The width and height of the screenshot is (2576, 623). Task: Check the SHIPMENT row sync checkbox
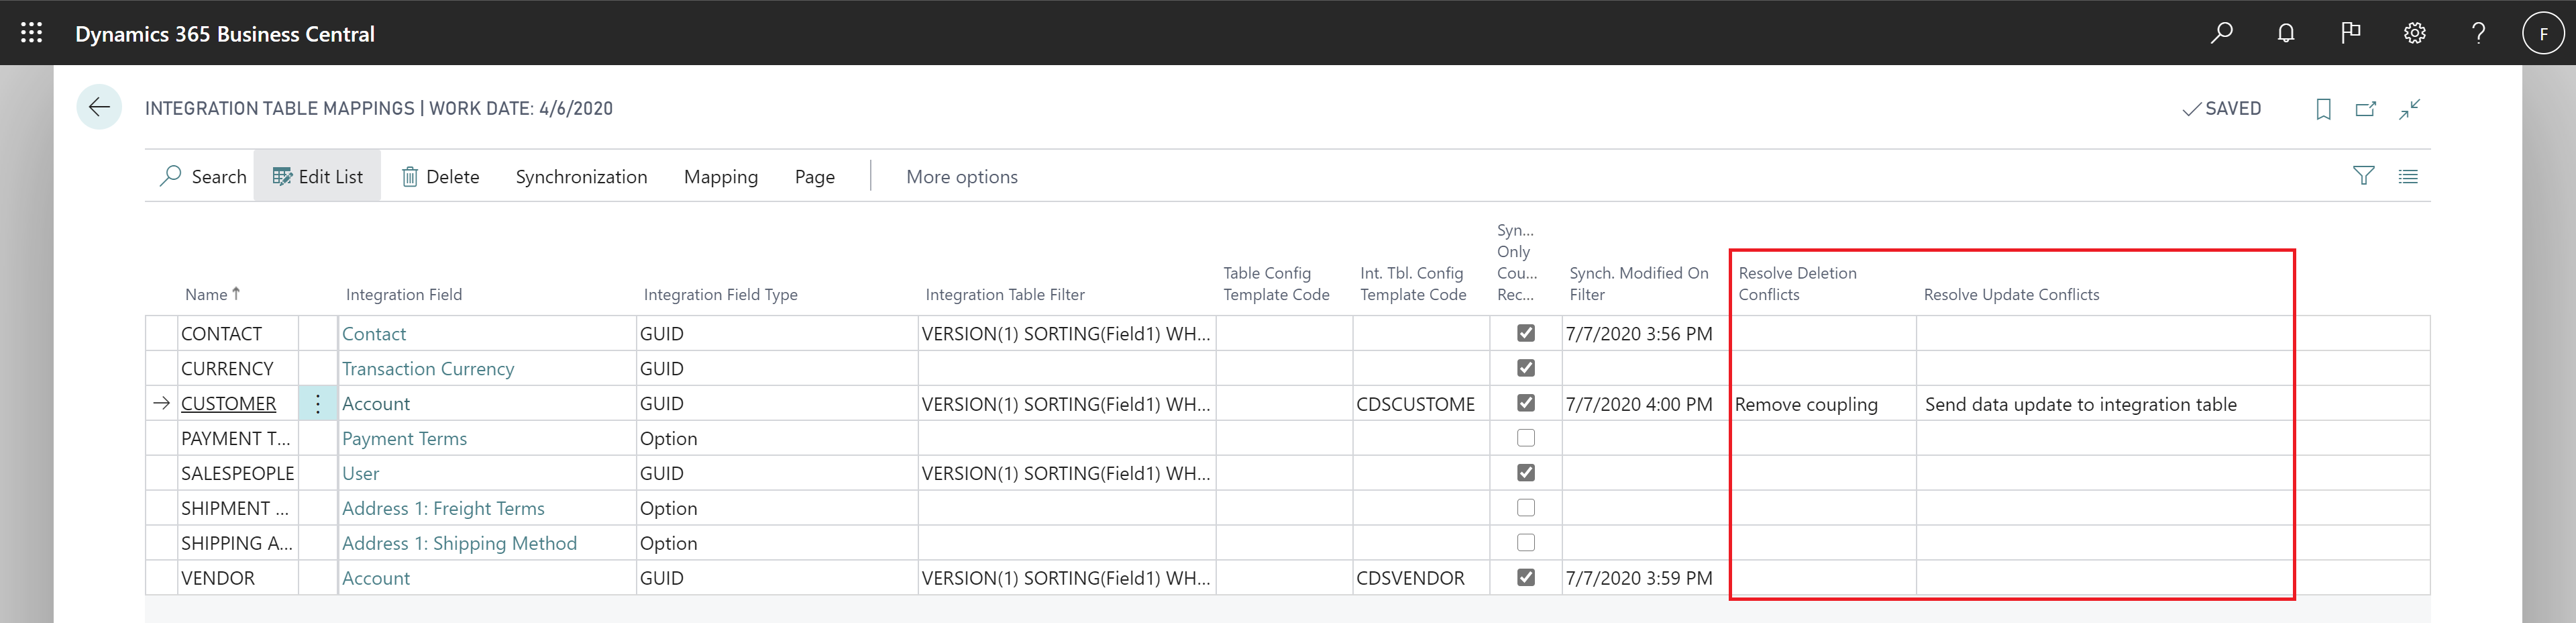(1526, 507)
